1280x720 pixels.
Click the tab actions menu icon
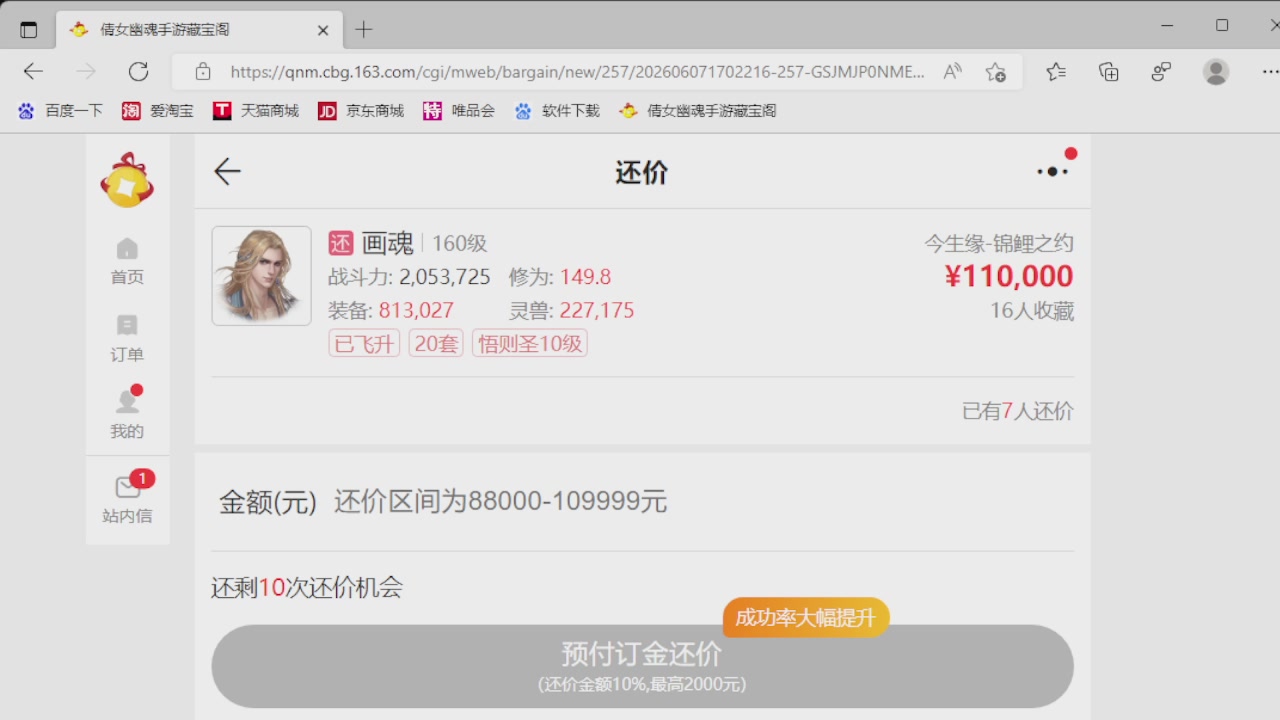click(x=29, y=30)
